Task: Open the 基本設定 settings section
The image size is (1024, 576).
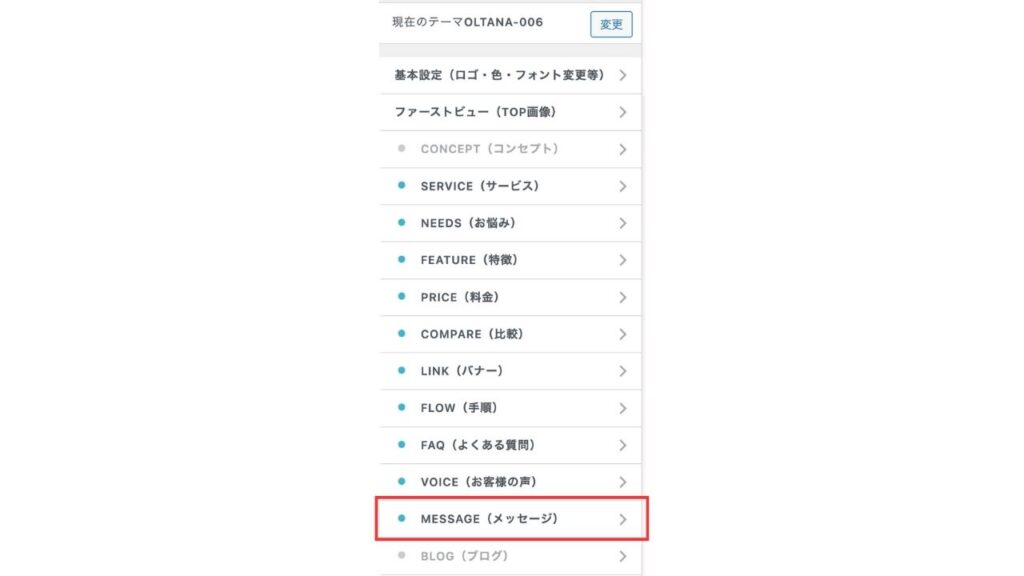Action: 510,75
